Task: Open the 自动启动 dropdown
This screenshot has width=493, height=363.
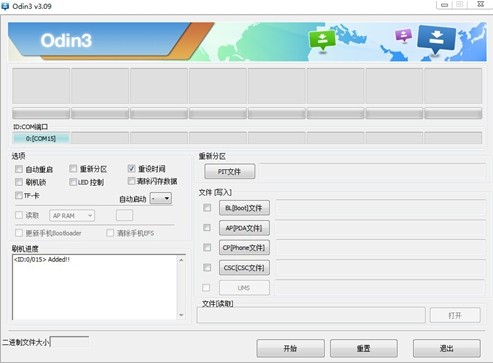Action: pyautogui.click(x=161, y=199)
